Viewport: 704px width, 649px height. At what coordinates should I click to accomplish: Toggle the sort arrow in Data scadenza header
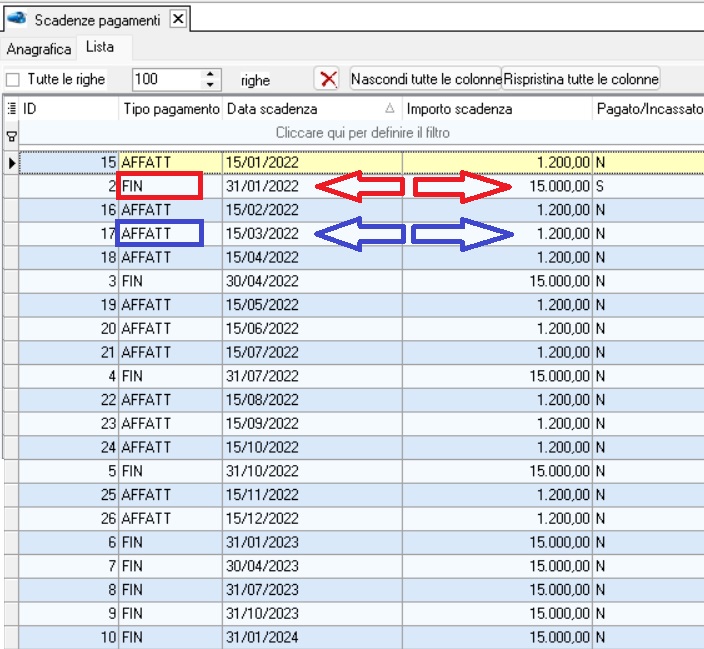[x=390, y=108]
